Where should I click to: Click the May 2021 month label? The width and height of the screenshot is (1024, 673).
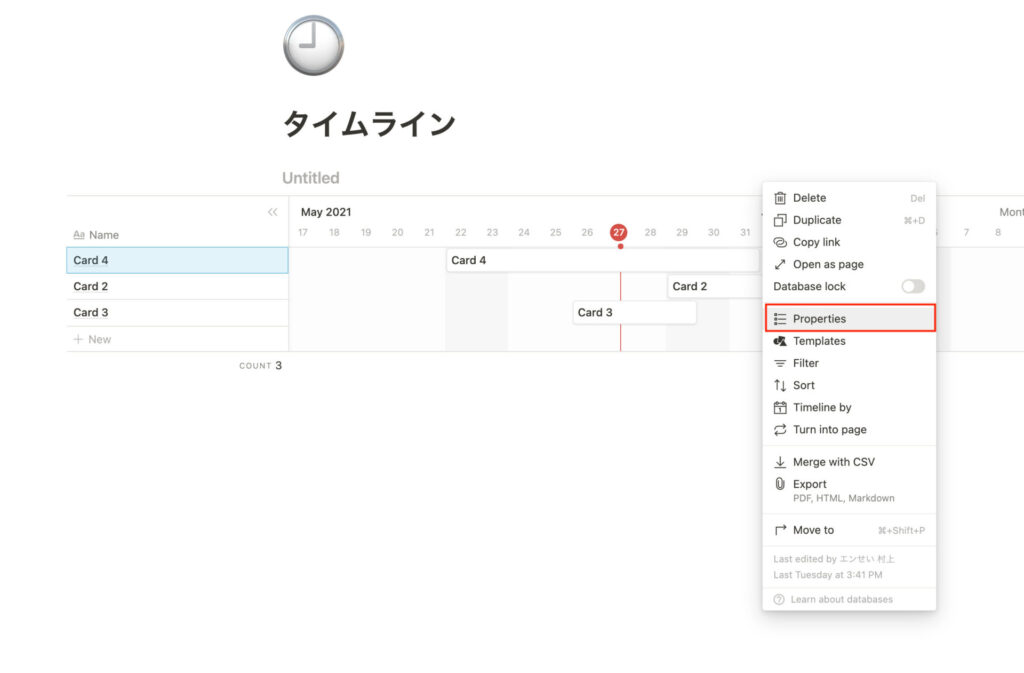326,212
